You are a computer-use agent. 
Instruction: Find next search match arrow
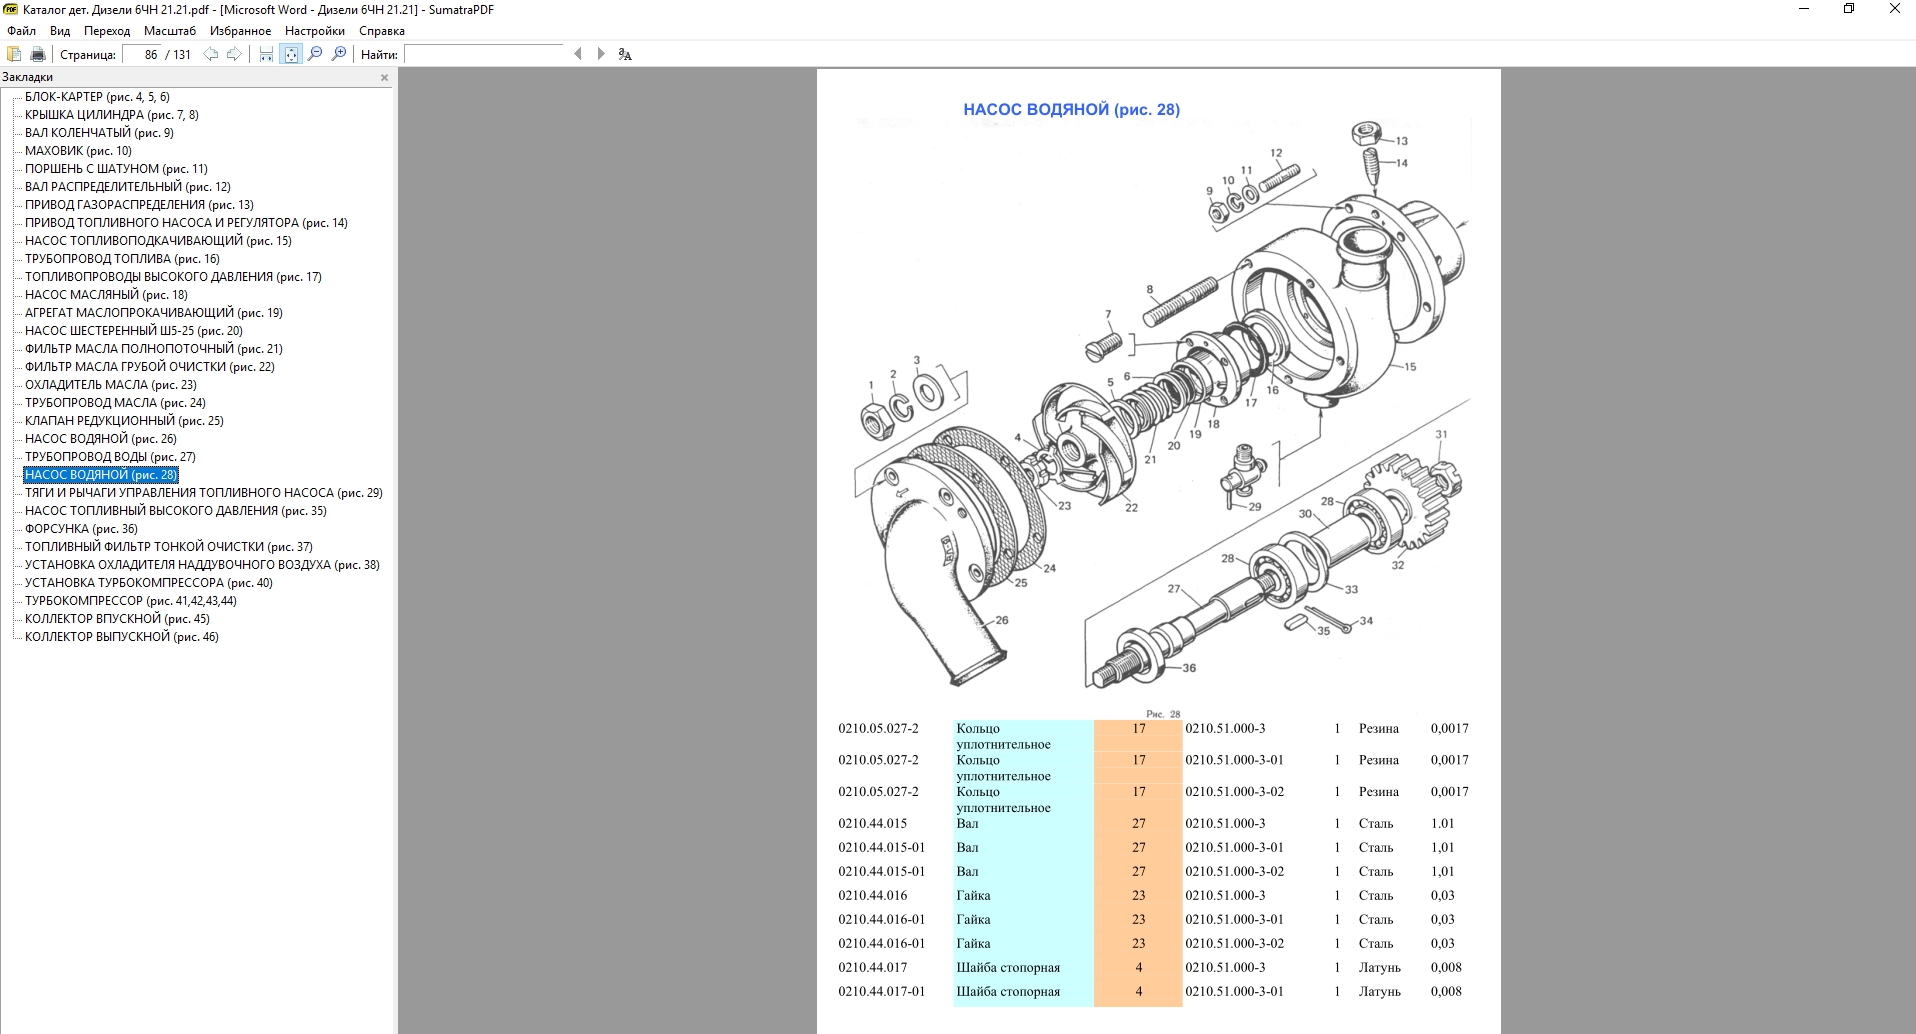601,54
